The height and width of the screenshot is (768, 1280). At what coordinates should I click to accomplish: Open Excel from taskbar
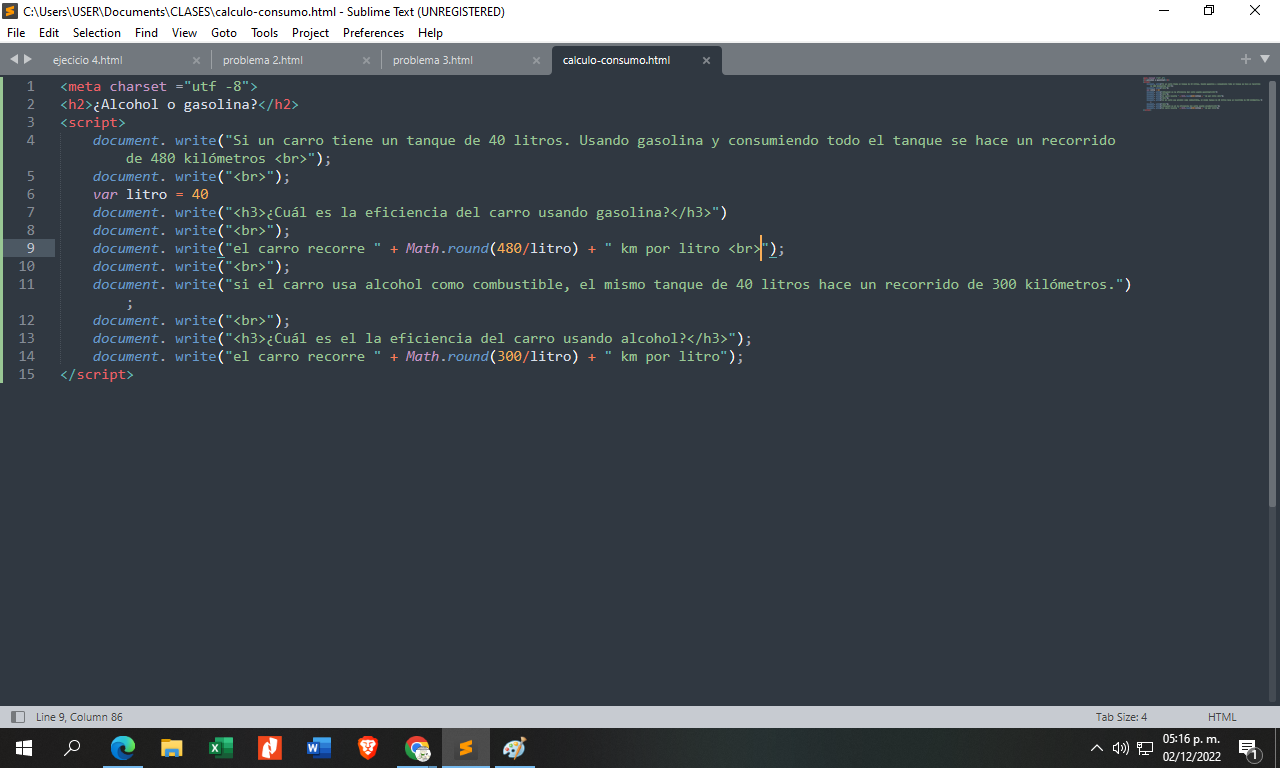[x=221, y=748]
